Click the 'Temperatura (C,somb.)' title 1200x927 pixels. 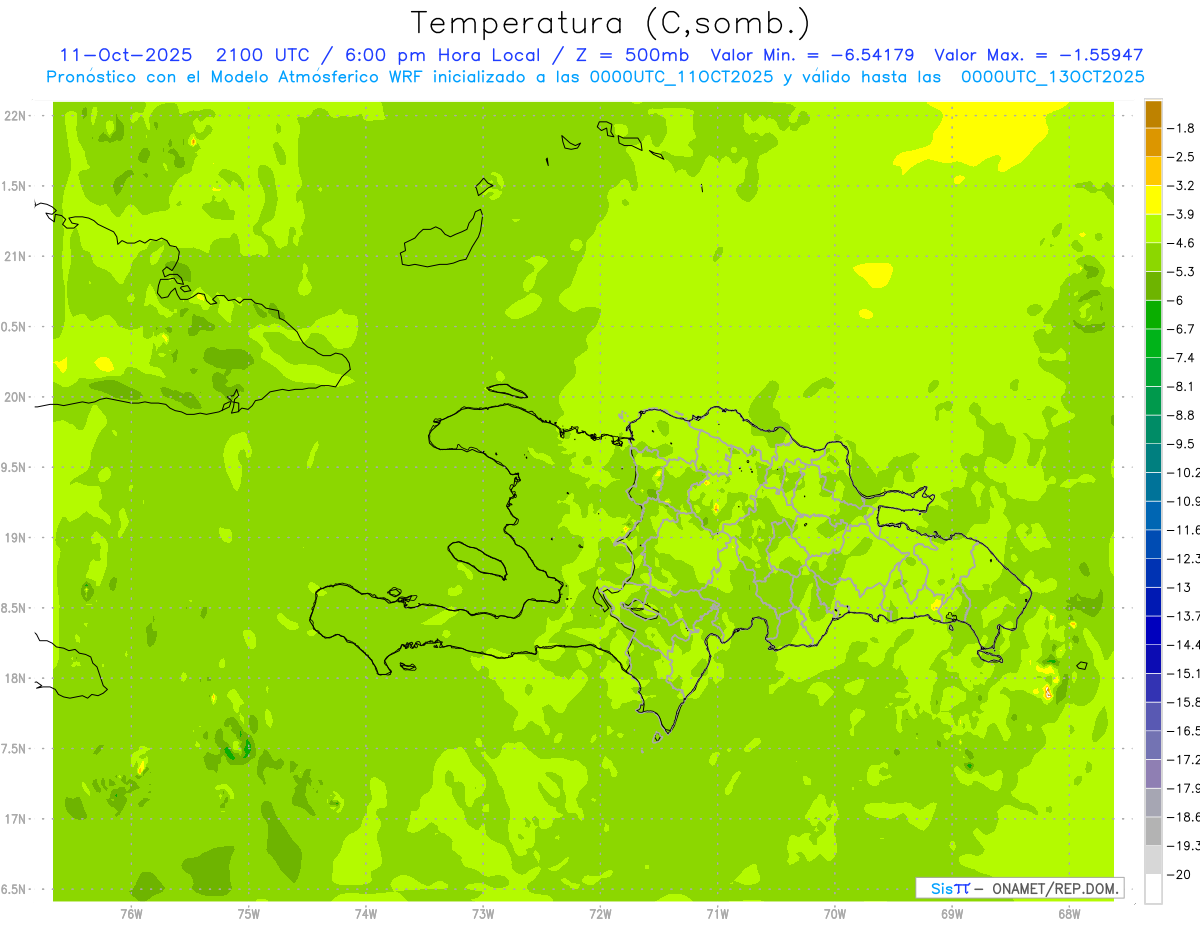point(610,22)
